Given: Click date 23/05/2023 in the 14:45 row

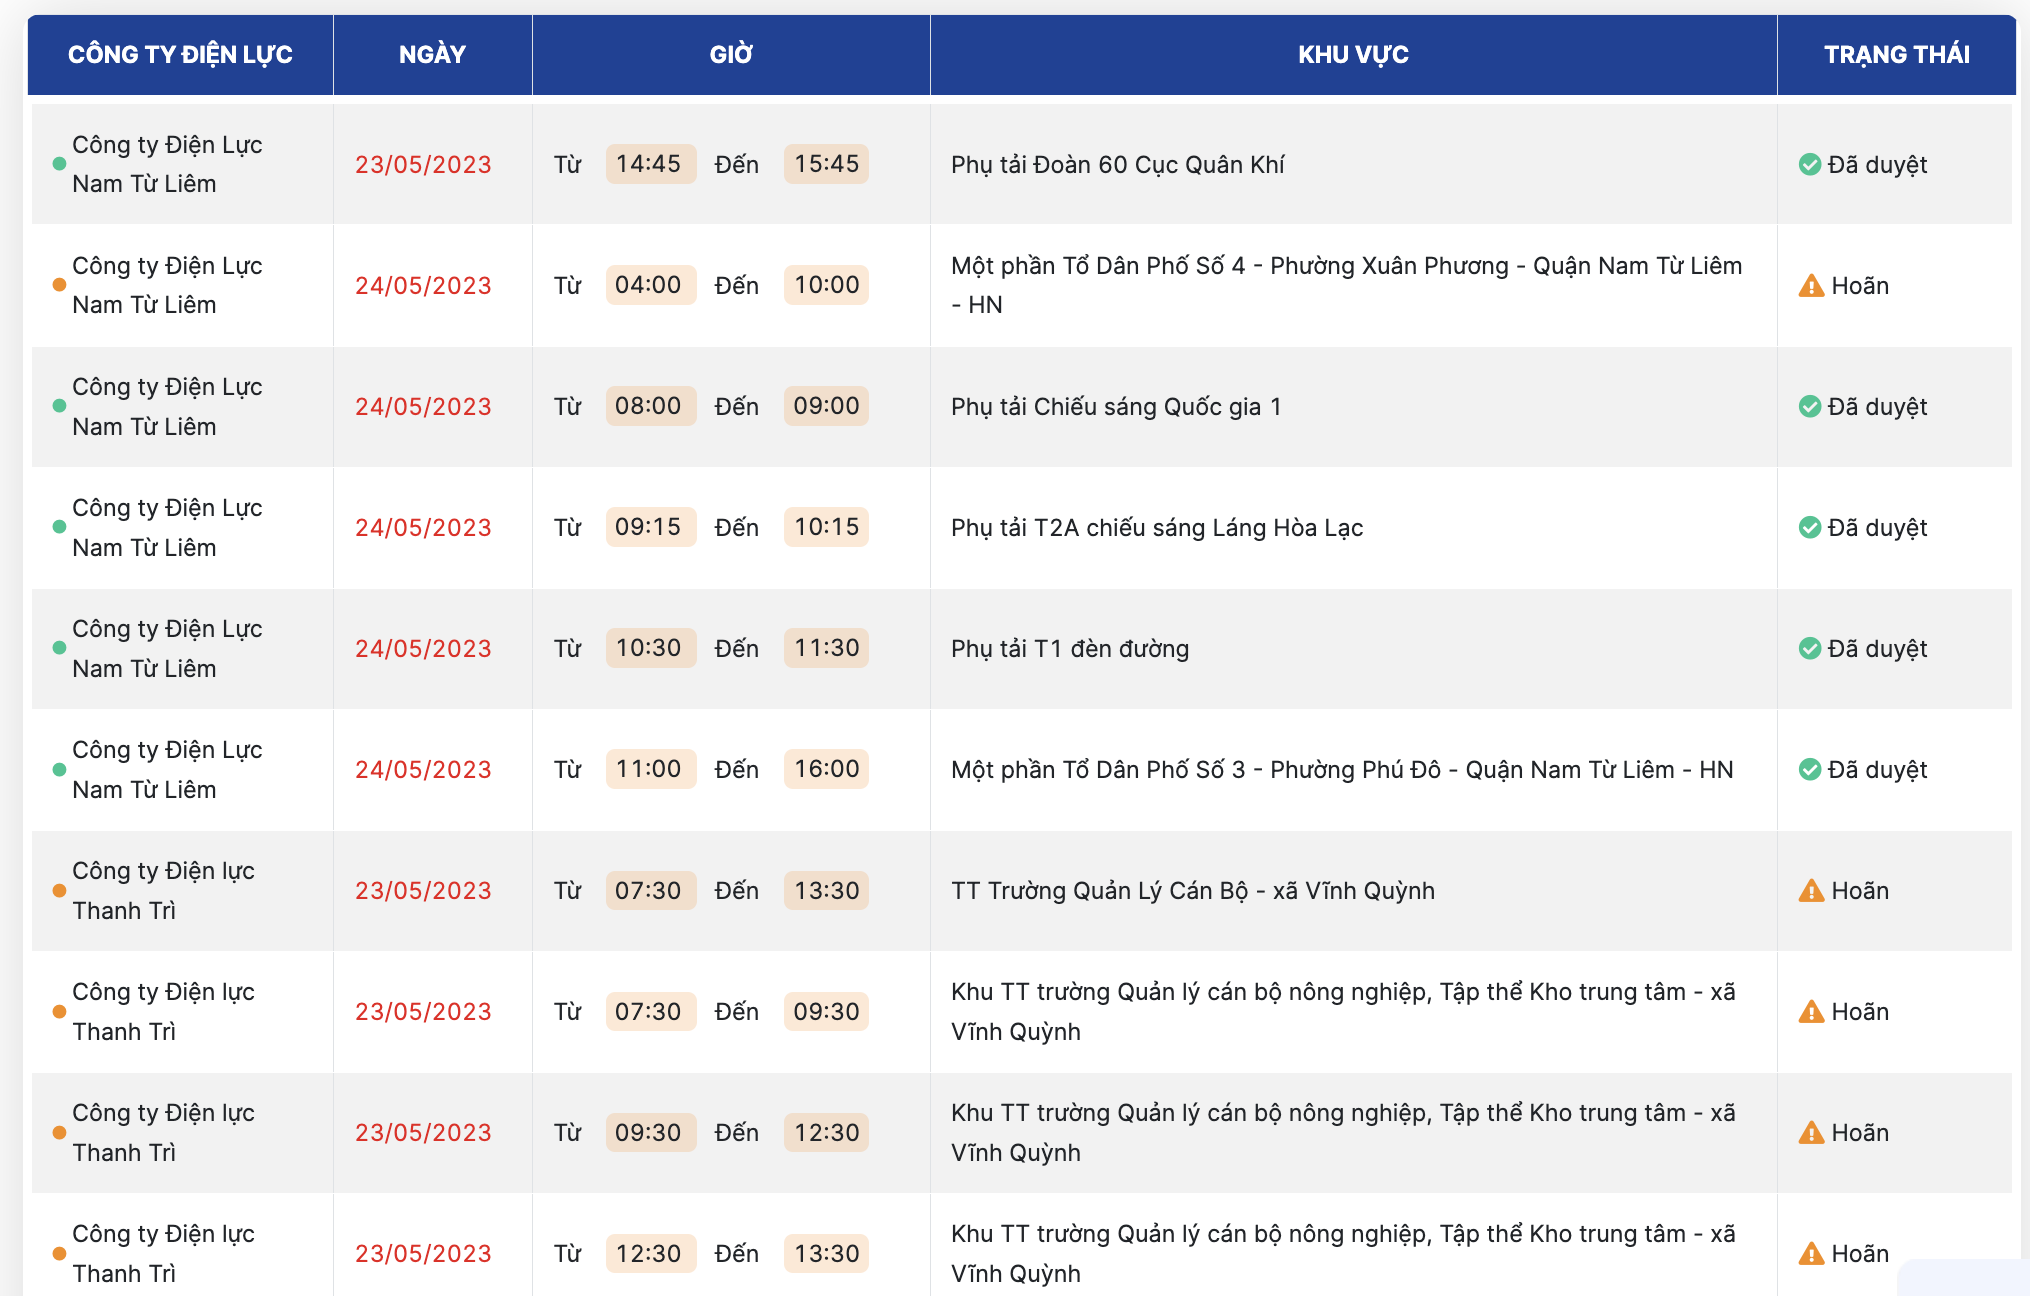Looking at the screenshot, I should [423, 165].
